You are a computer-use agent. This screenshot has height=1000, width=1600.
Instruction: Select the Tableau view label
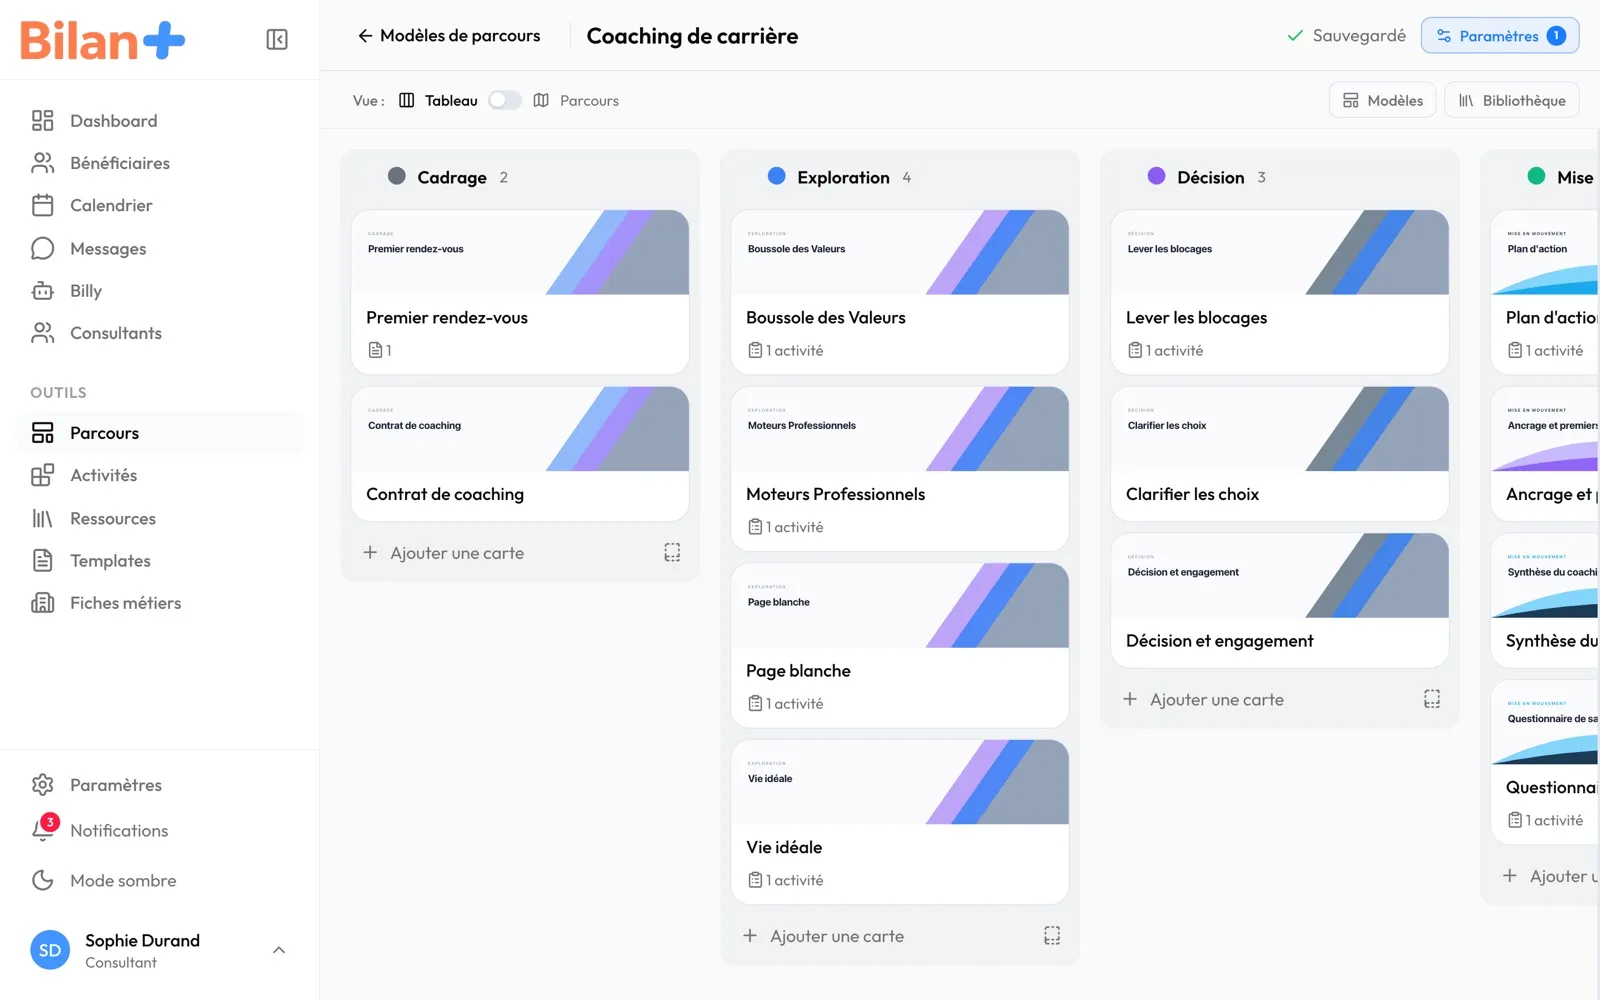(451, 101)
